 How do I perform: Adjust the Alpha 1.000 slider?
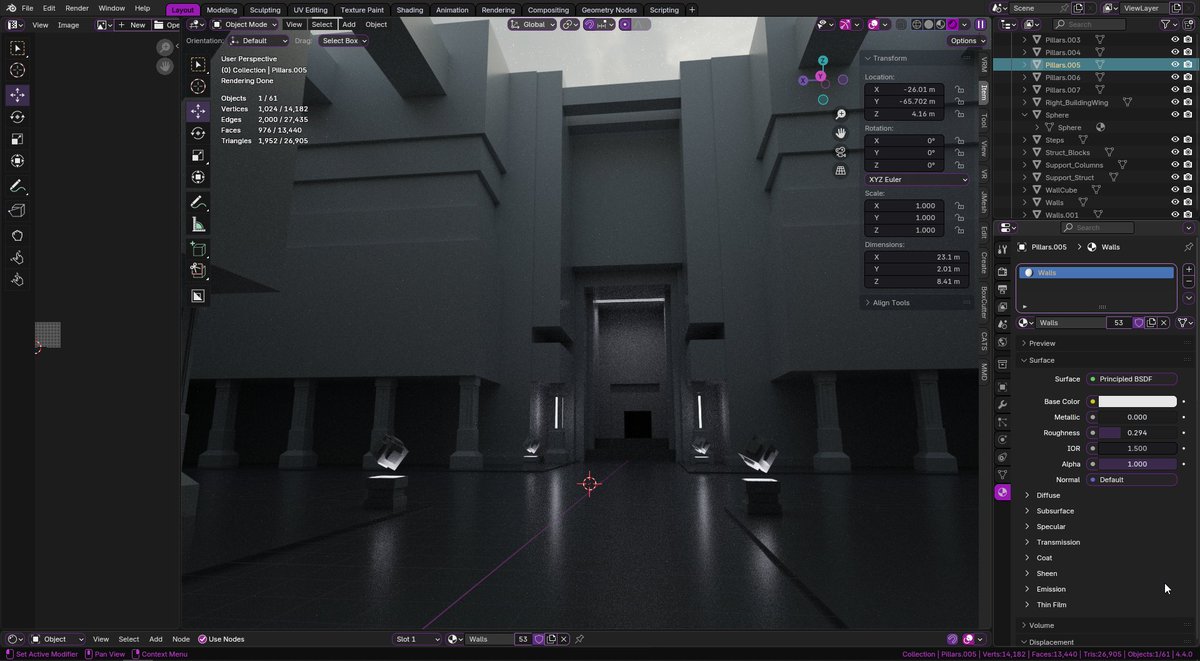click(x=1137, y=464)
